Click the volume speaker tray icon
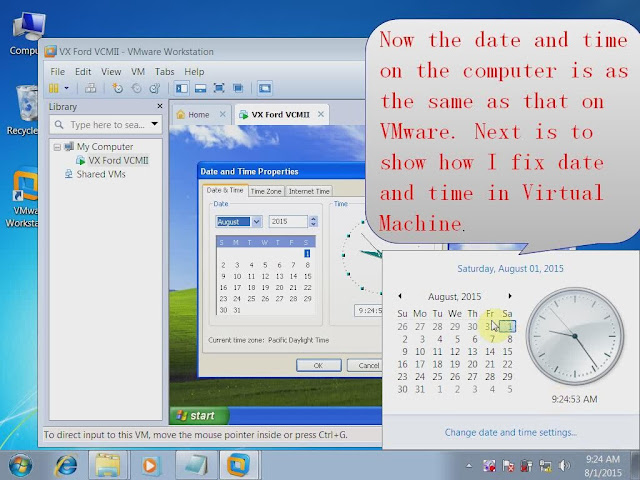The image size is (640, 480). pyautogui.click(x=564, y=465)
